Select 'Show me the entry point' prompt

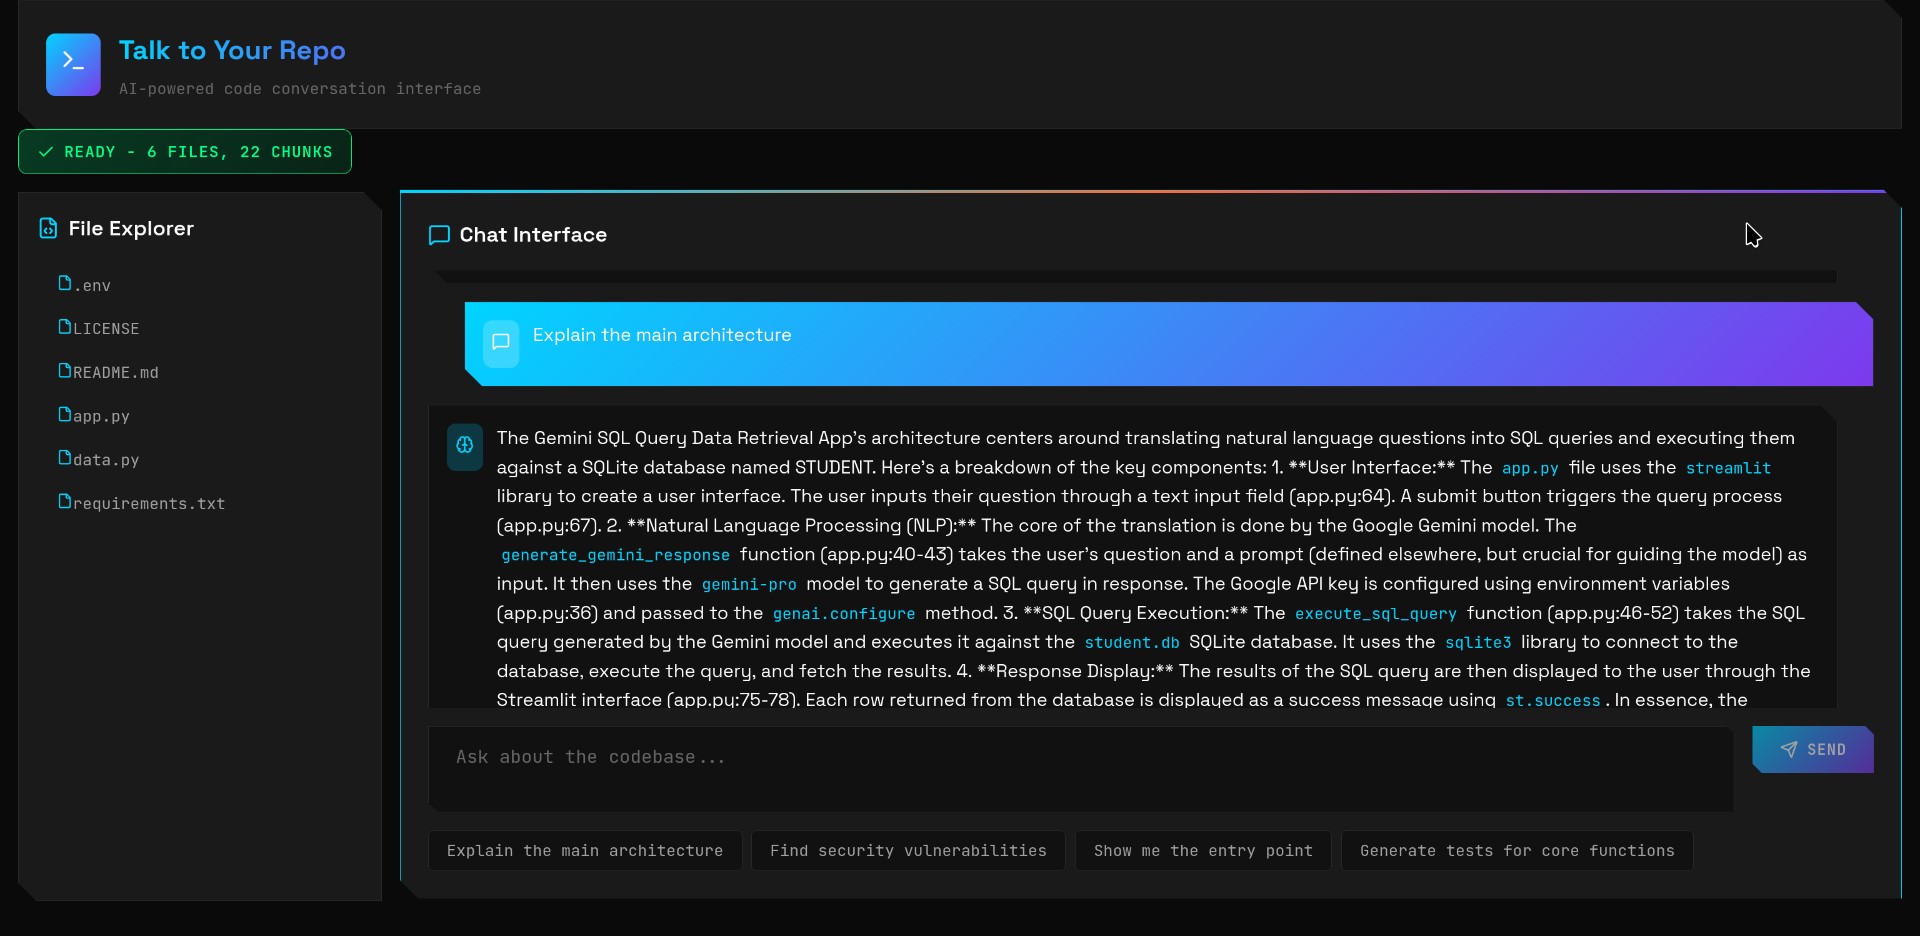click(1202, 851)
